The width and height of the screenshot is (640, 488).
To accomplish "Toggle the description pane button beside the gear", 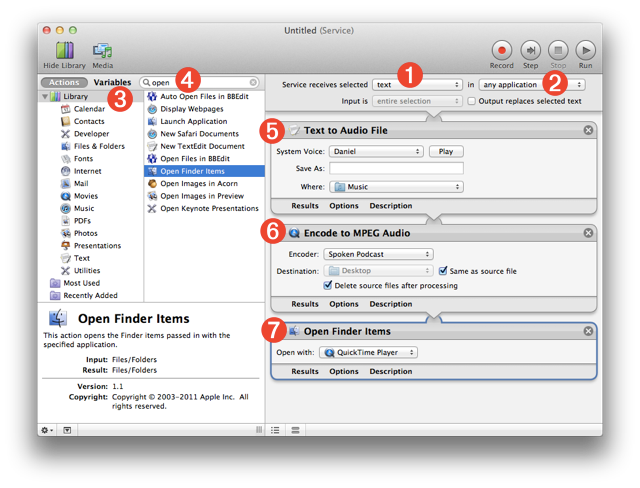I will click(x=67, y=430).
